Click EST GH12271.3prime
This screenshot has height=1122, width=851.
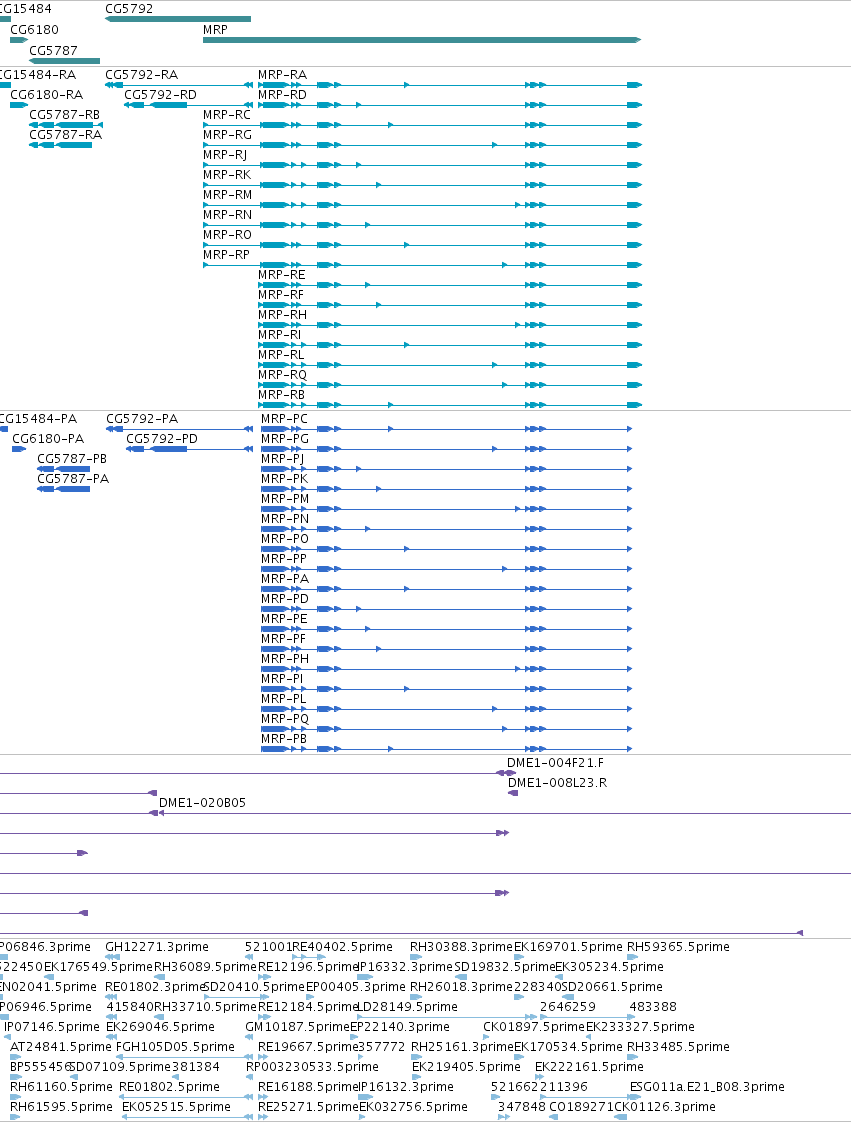click(157, 947)
